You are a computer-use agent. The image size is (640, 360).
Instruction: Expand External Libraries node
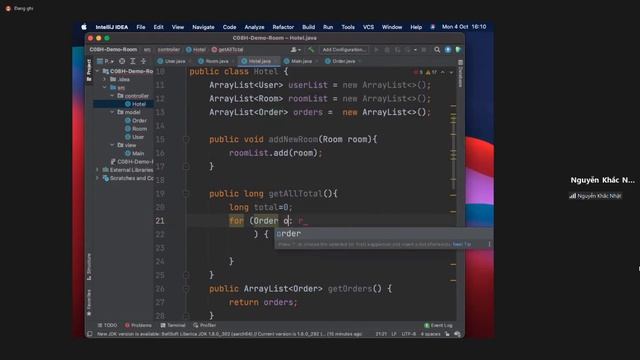(x=97, y=170)
